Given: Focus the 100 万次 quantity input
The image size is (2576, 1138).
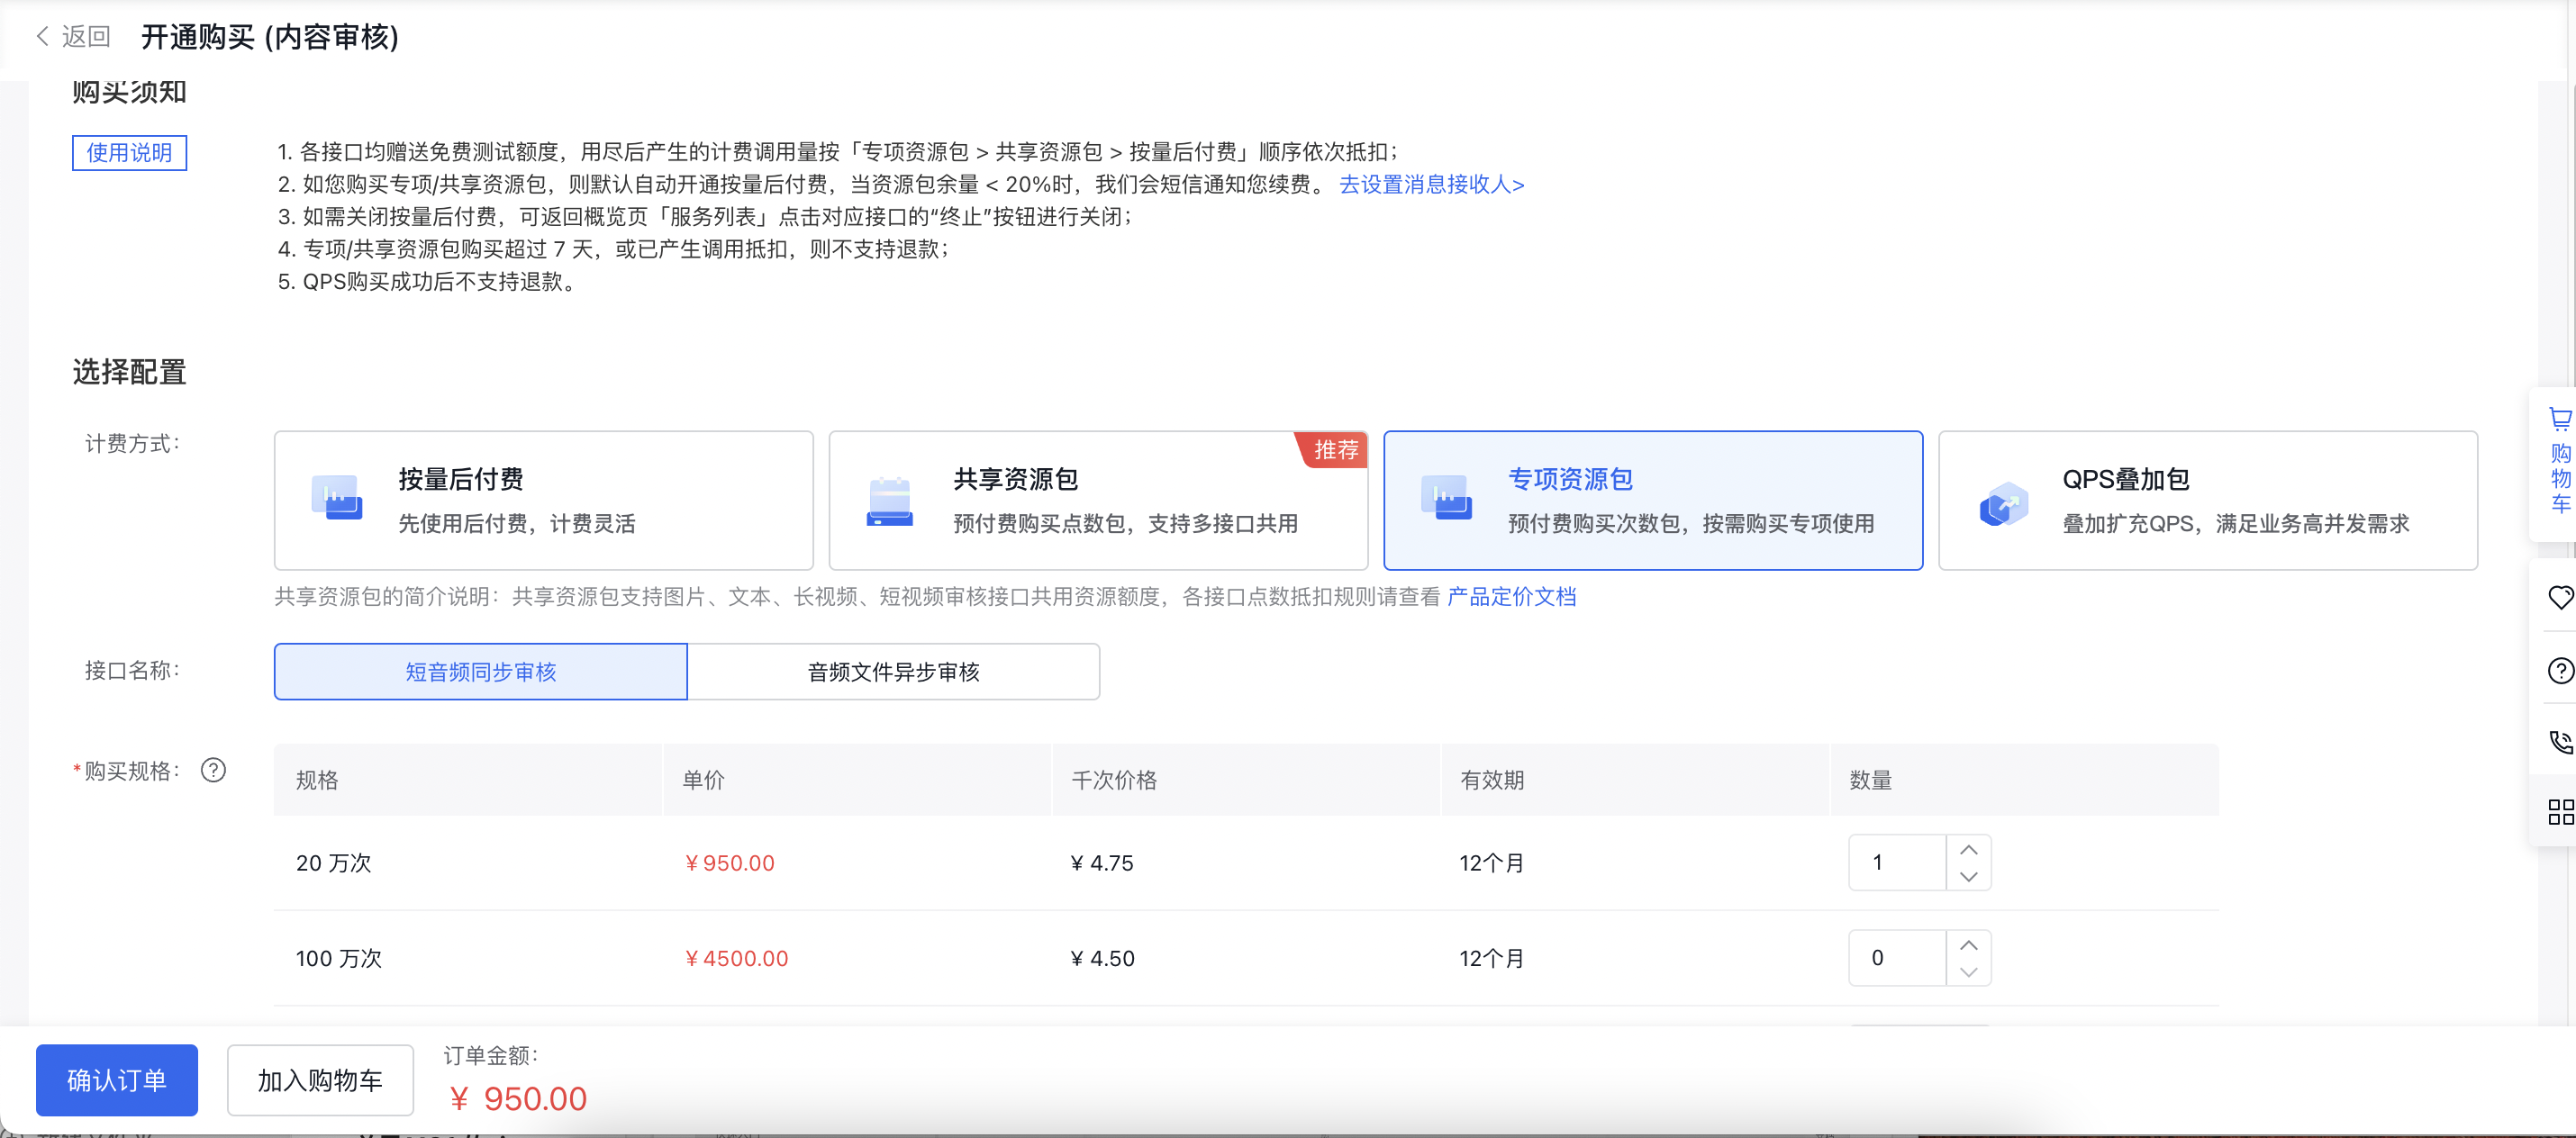Looking at the screenshot, I should click(x=1897, y=958).
